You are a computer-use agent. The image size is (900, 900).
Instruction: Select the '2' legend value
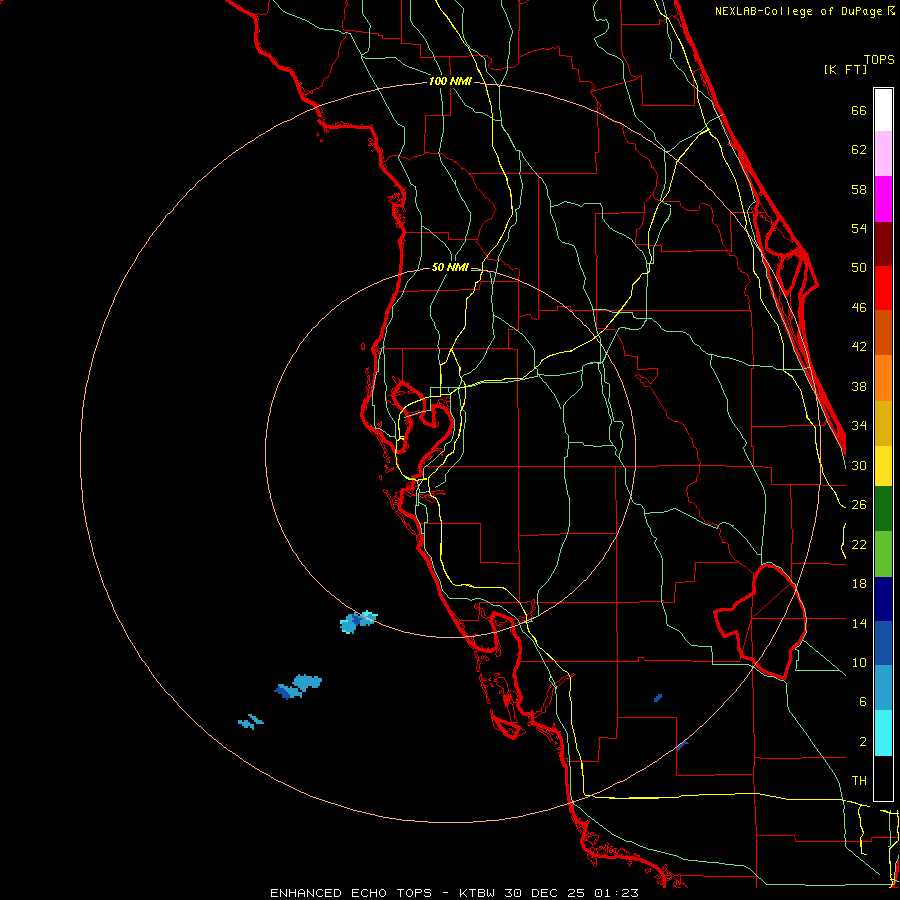coord(863,742)
